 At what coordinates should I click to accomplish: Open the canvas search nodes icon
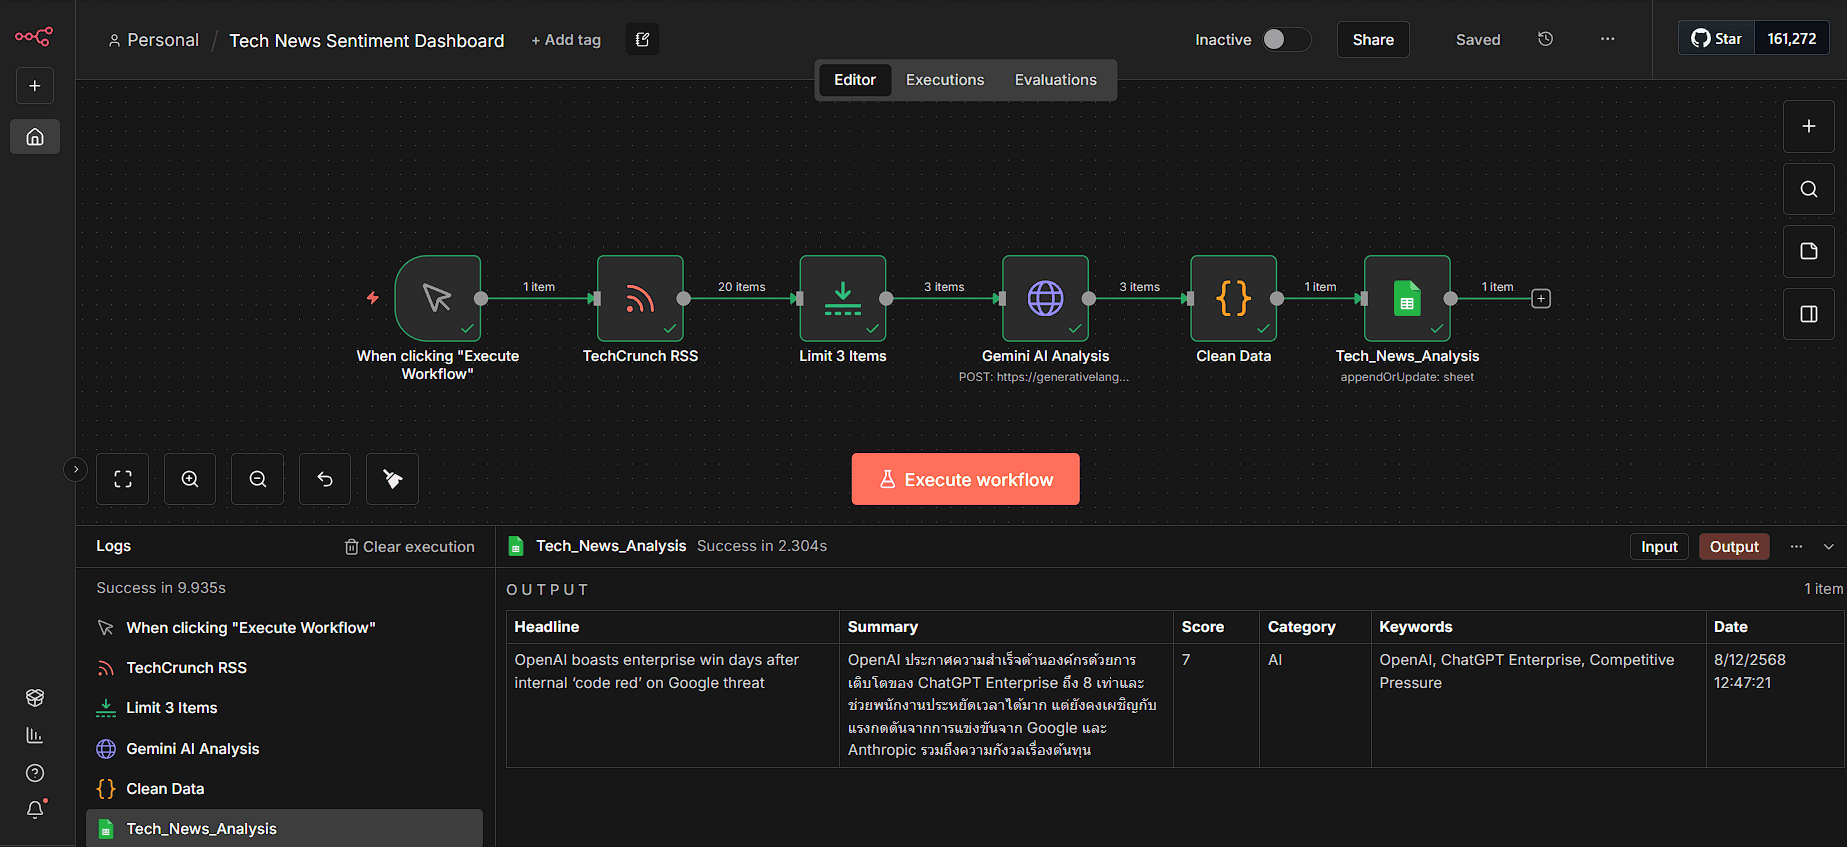[1809, 189]
